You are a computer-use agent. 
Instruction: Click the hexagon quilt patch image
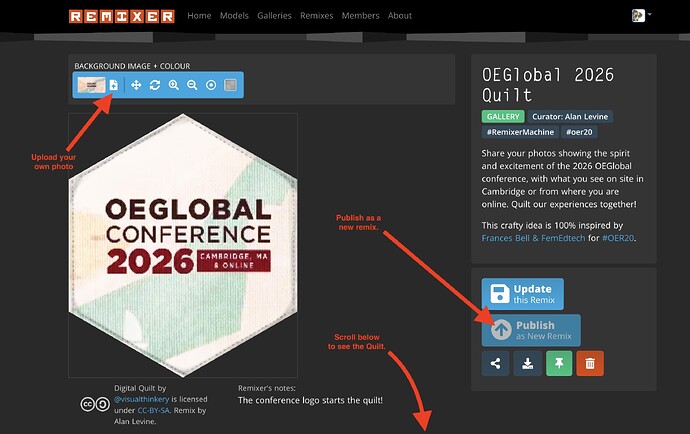[x=183, y=245]
